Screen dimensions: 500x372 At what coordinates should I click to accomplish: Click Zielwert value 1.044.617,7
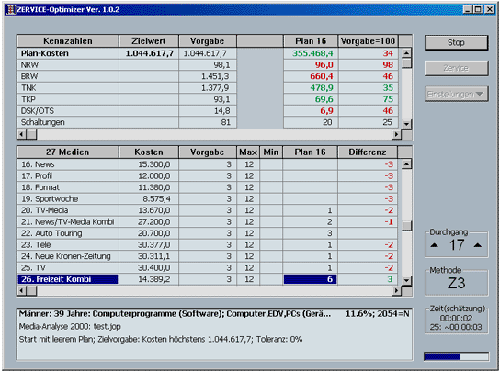pyautogui.click(x=150, y=53)
